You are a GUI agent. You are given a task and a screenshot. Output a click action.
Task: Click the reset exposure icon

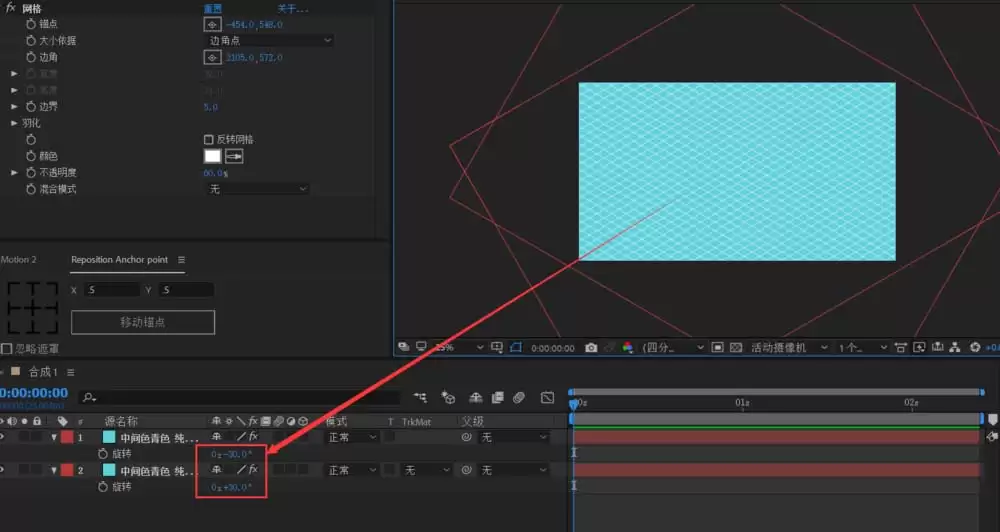(x=974, y=348)
